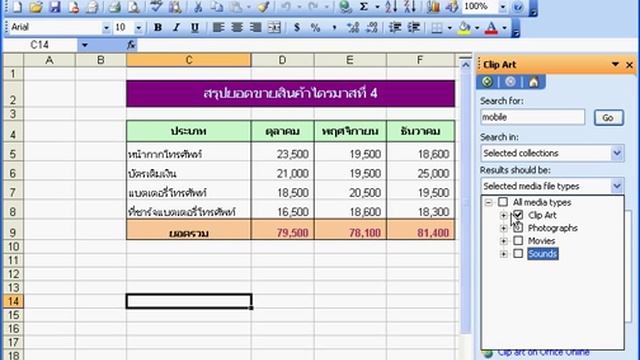The height and width of the screenshot is (360, 640).
Task: Apply currency style
Action: [x=297, y=27]
